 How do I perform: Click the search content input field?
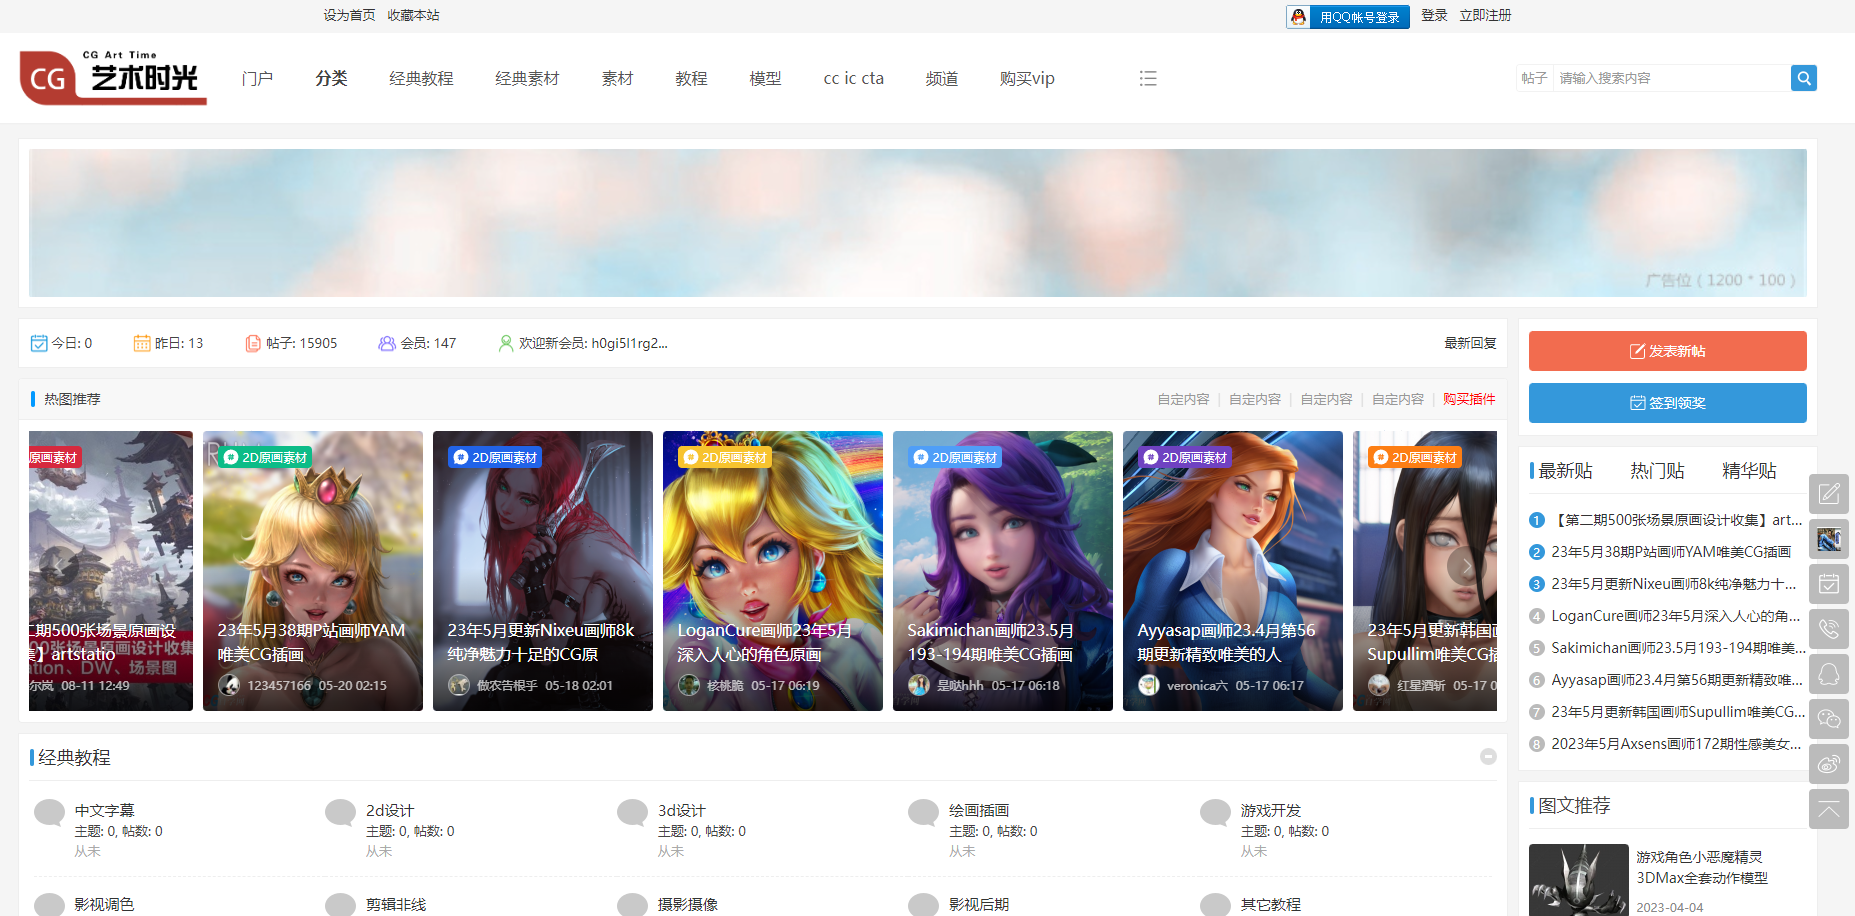click(1670, 78)
